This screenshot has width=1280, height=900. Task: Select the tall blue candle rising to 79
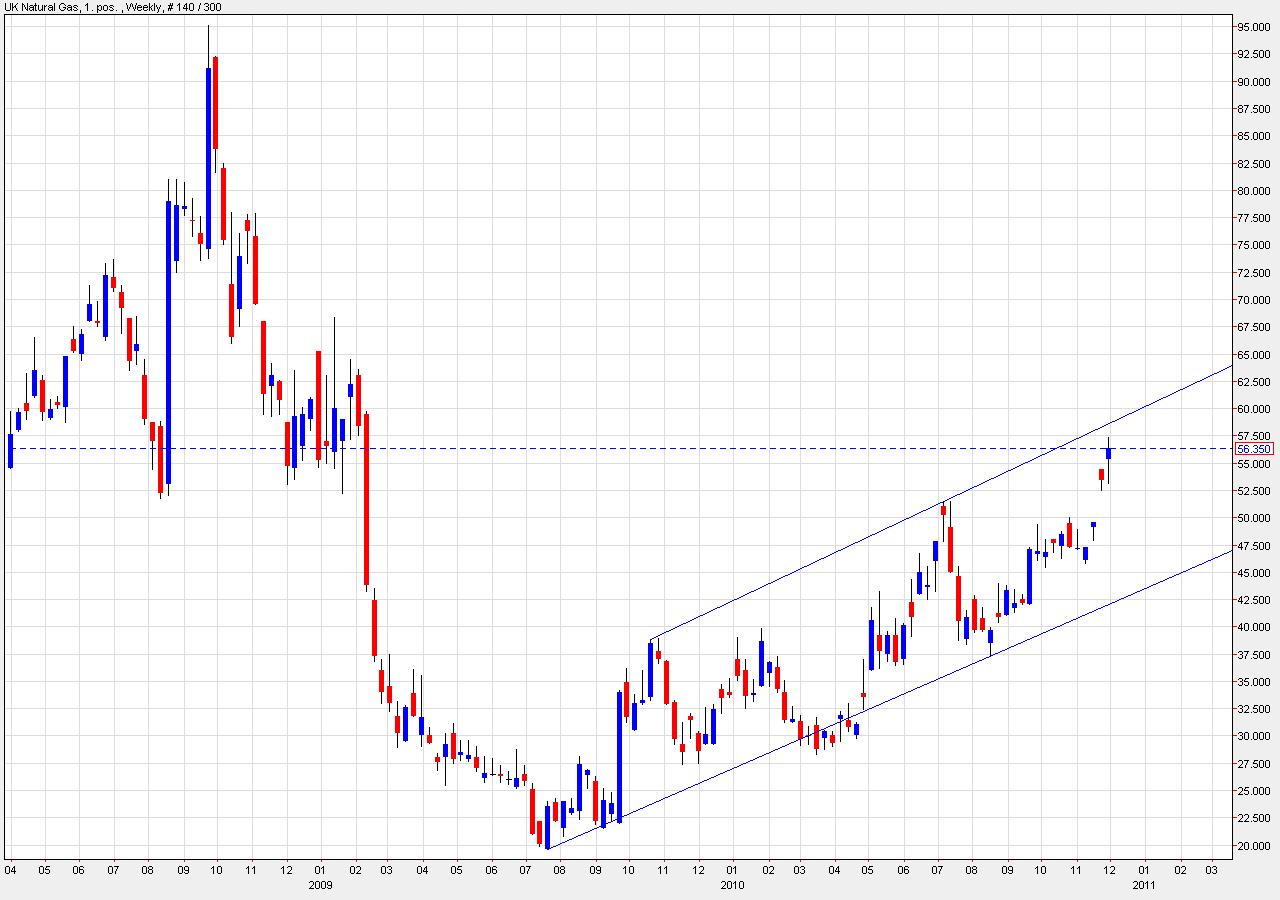(x=168, y=340)
